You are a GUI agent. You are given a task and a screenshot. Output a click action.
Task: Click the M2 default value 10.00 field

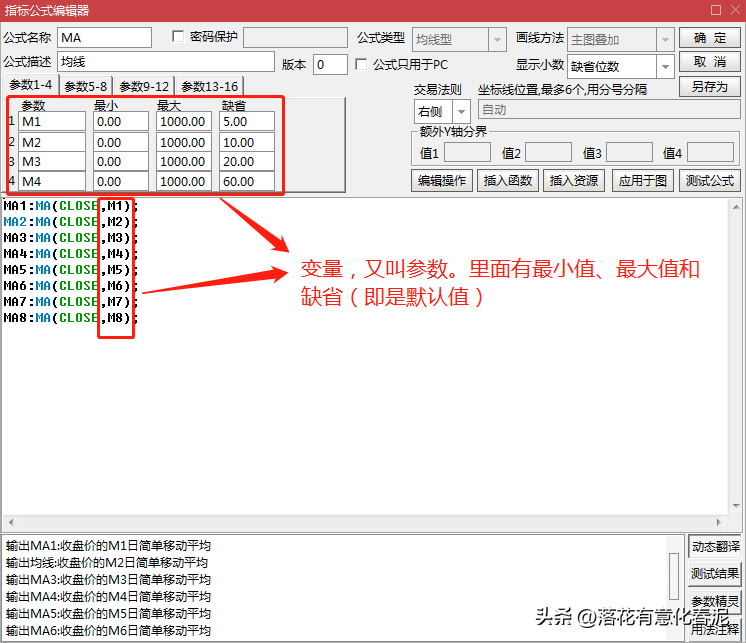(247, 142)
